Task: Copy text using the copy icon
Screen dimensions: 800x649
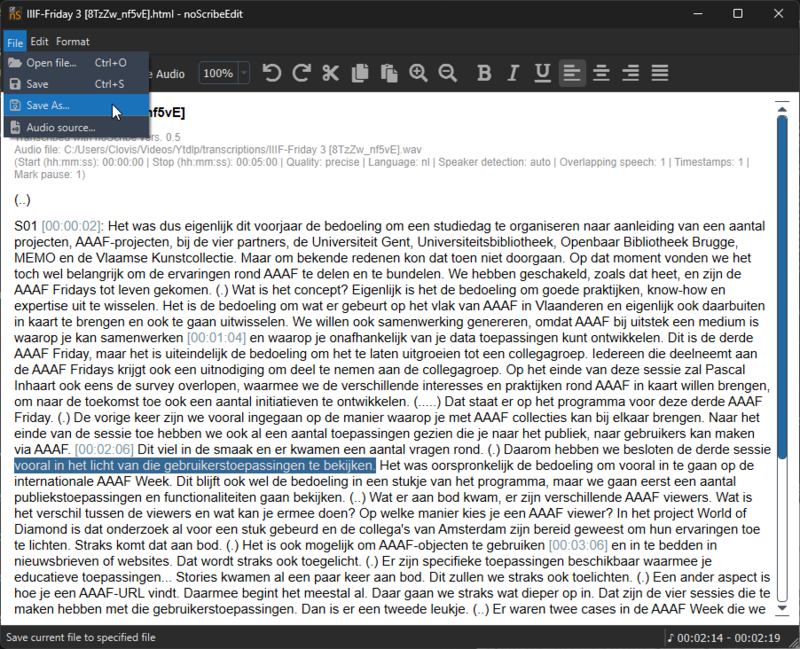Action: [x=359, y=72]
